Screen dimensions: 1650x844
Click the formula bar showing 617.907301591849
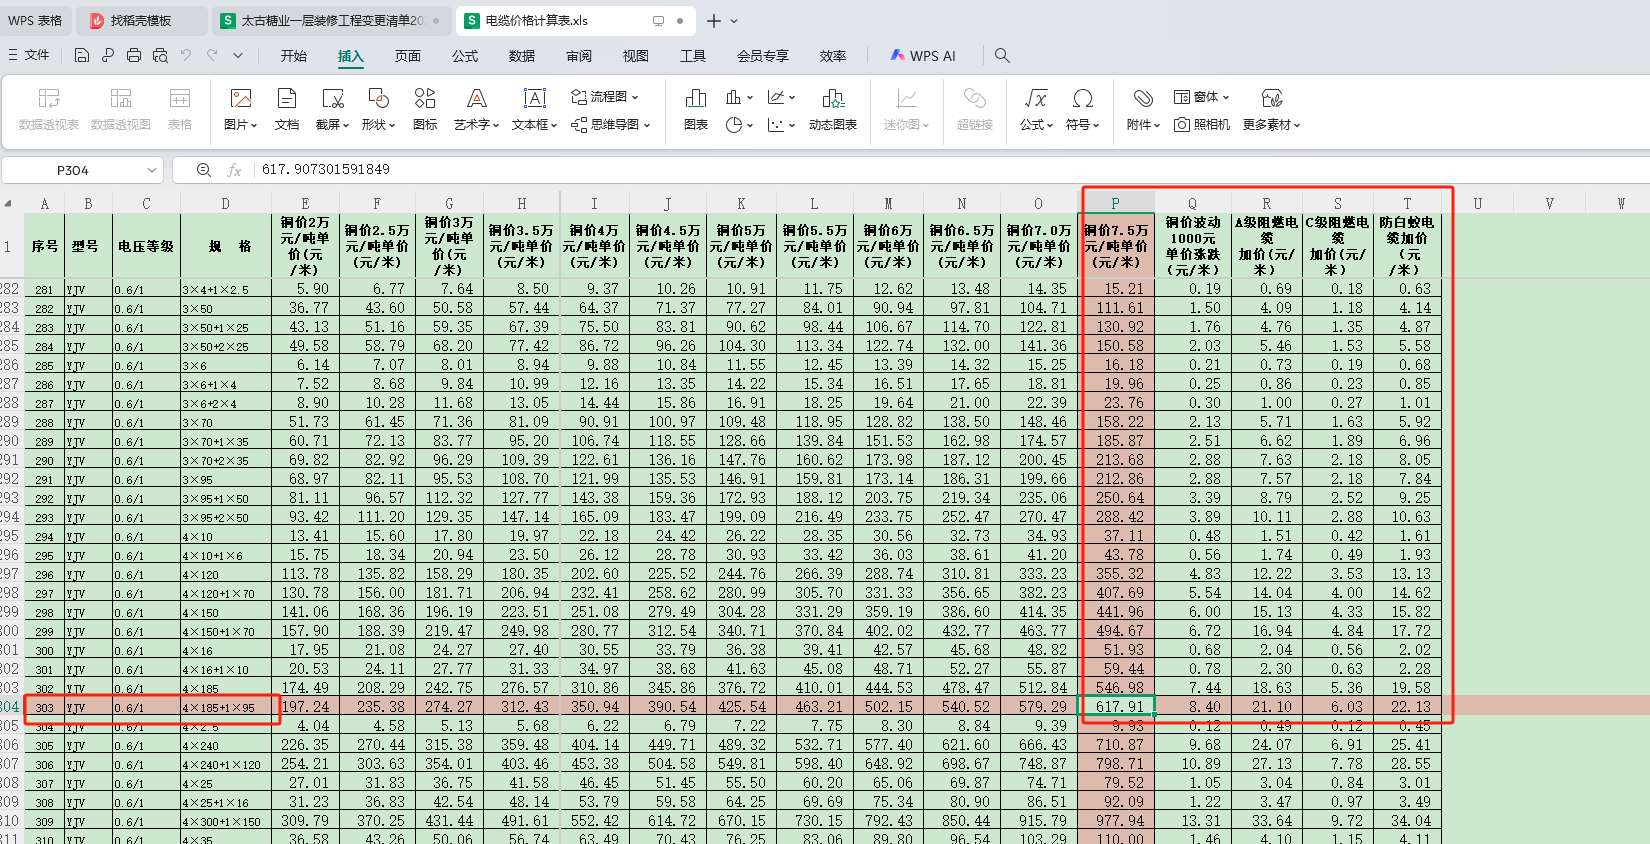(x=950, y=170)
